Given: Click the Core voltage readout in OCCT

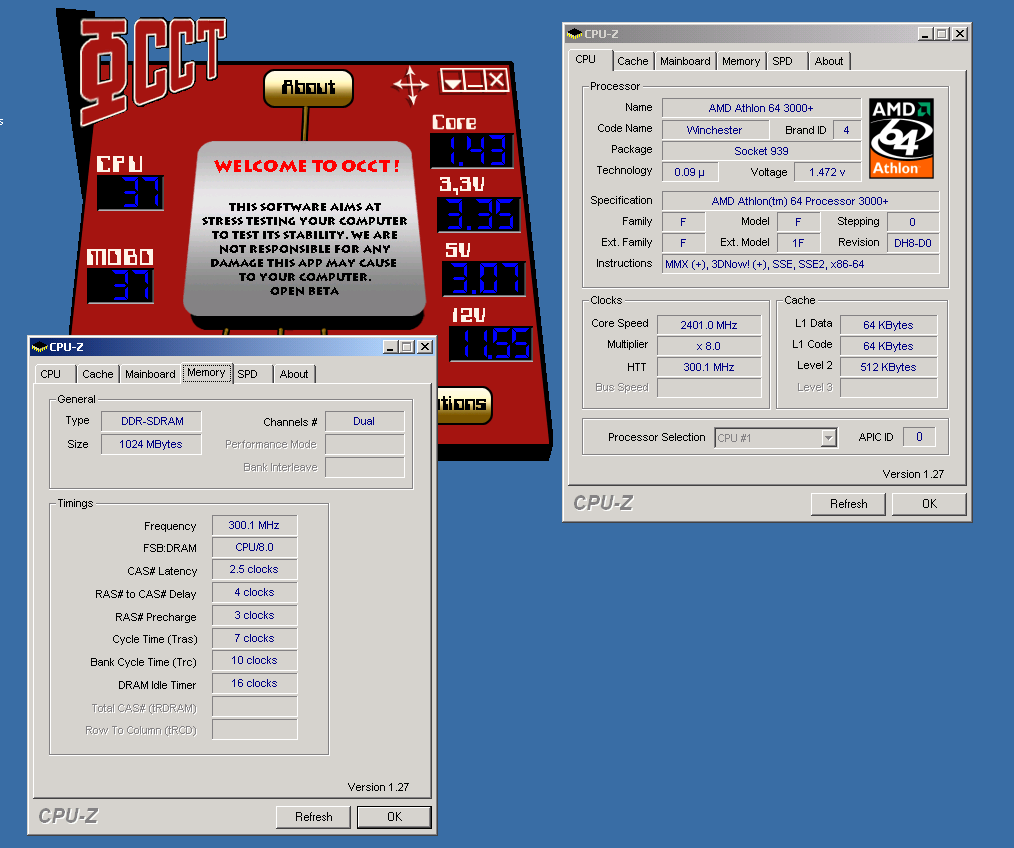Looking at the screenshot, I should (x=471, y=152).
